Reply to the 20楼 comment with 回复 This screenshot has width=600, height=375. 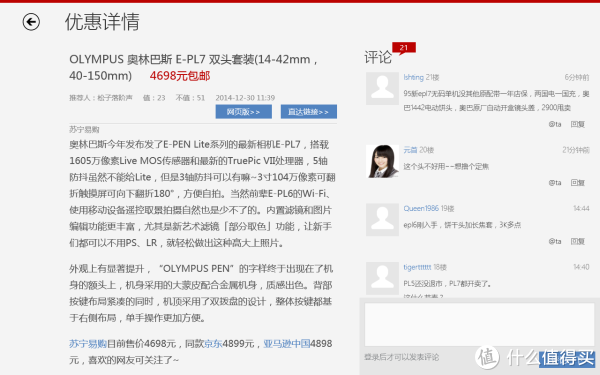point(577,183)
